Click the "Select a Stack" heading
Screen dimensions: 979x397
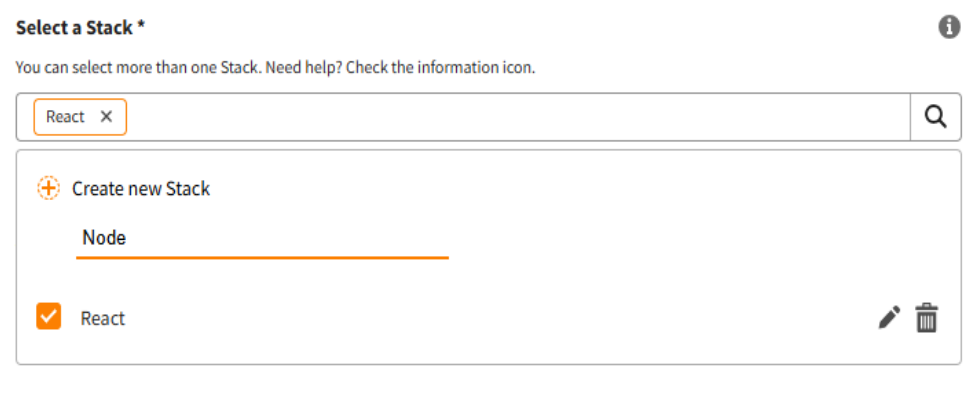tap(74, 28)
